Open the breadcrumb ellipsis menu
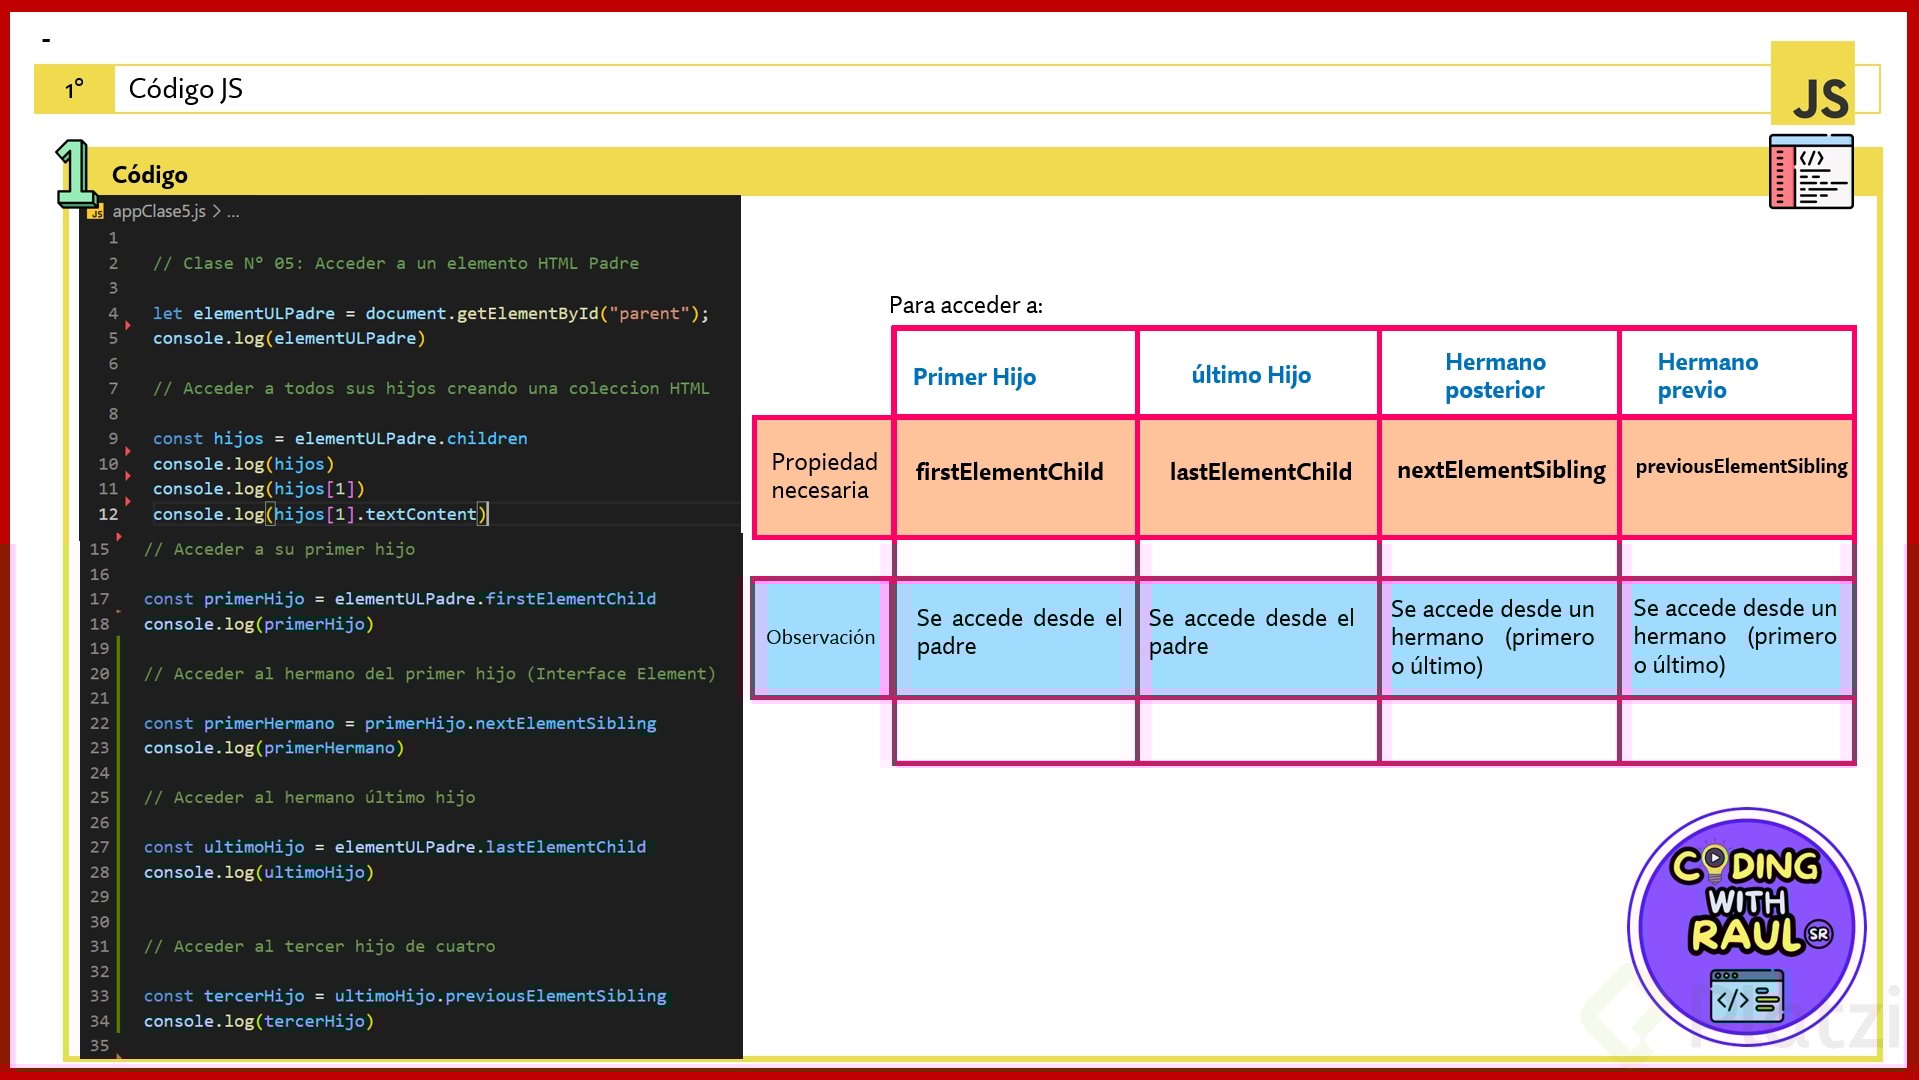Screen dimensions: 1920x1080 point(233,212)
